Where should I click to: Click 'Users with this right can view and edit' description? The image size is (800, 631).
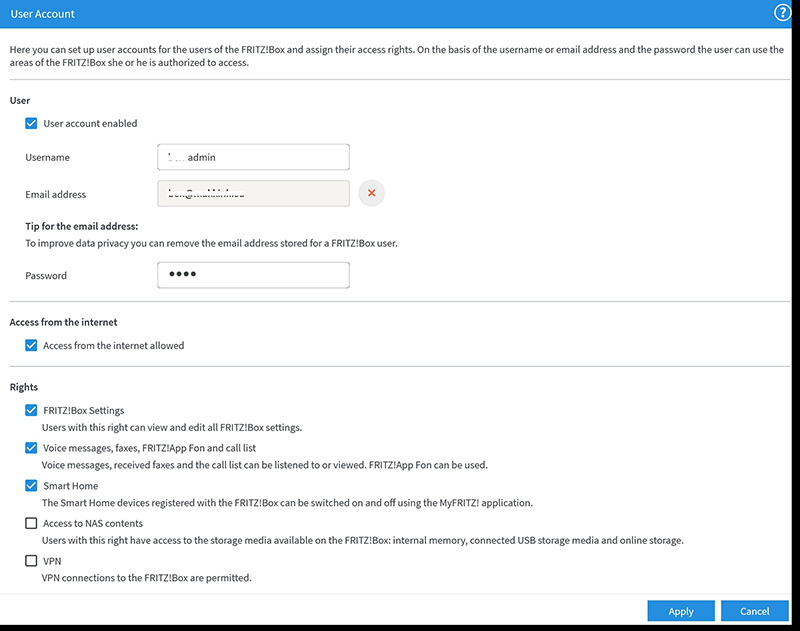click(172, 427)
